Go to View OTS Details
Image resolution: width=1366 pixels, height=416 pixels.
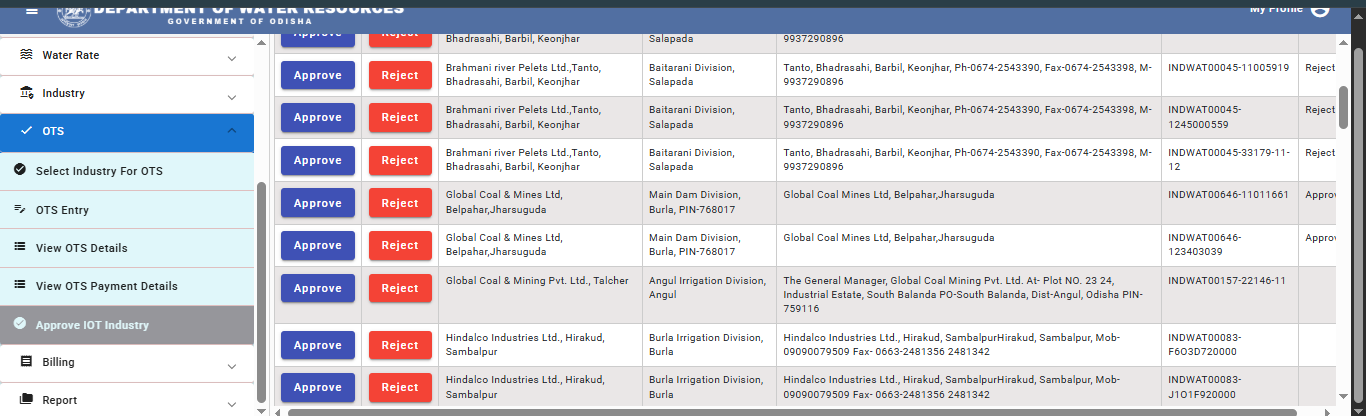click(x=127, y=248)
